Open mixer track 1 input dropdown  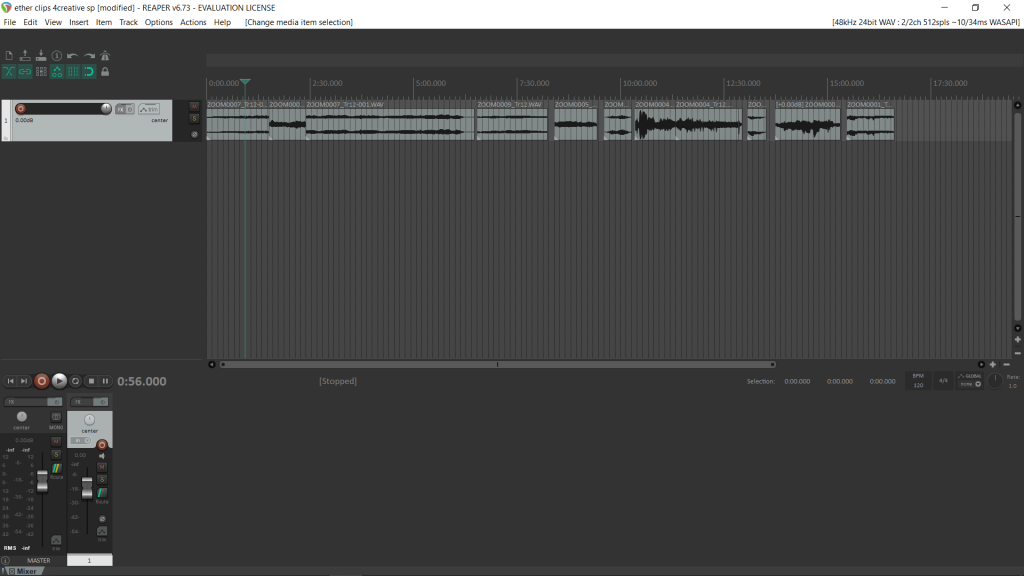[82, 441]
